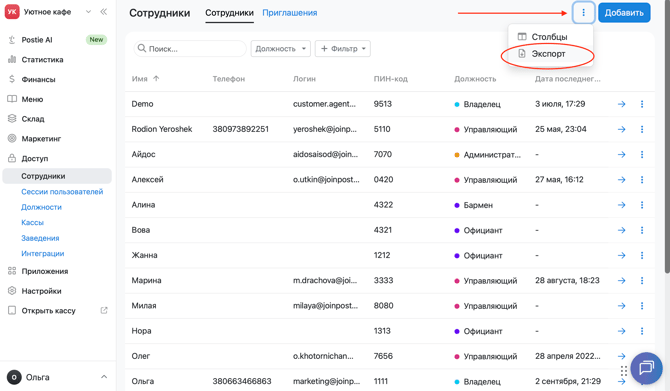Open the Алина row arrow
This screenshot has width=670, height=391.
pos(622,205)
